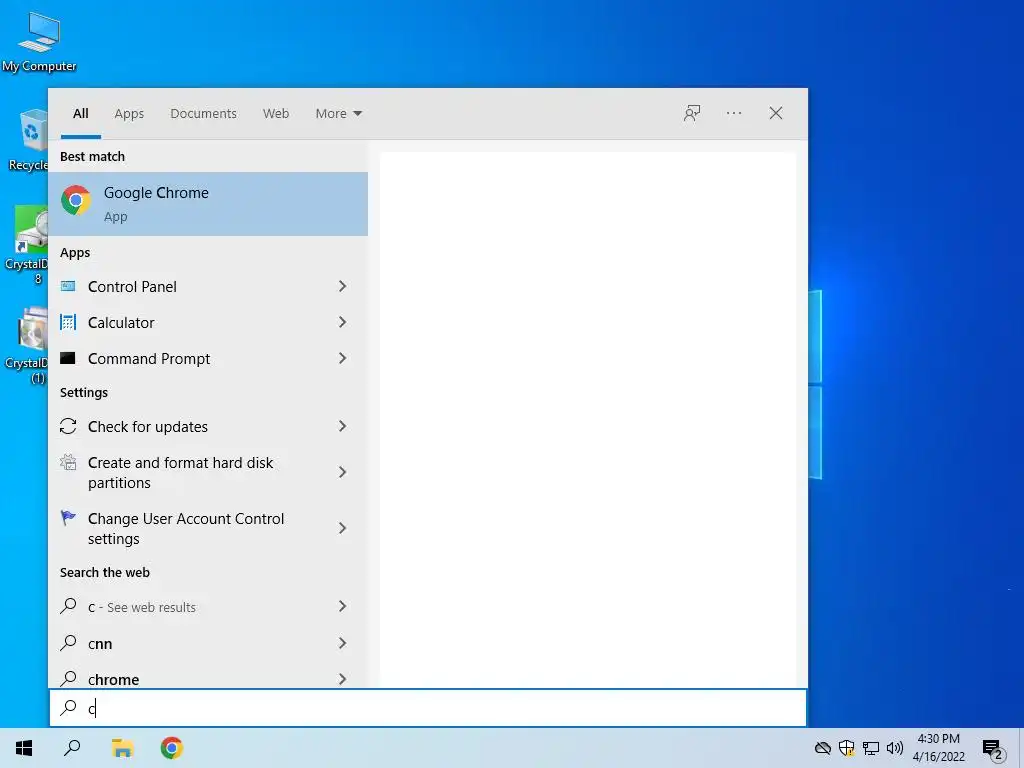Screen dimensions: 1024x768
Task: Click the 'cnn' web suggestion
Action: pos(100,644)
